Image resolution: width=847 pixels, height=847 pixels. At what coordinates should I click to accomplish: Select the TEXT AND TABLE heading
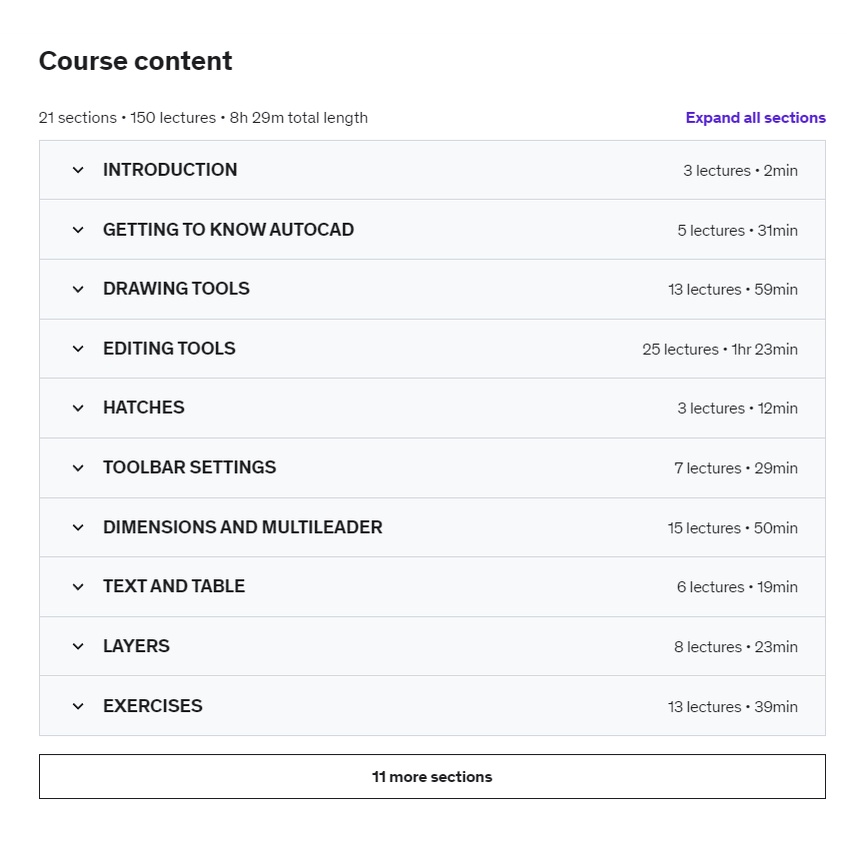(174, 586)
